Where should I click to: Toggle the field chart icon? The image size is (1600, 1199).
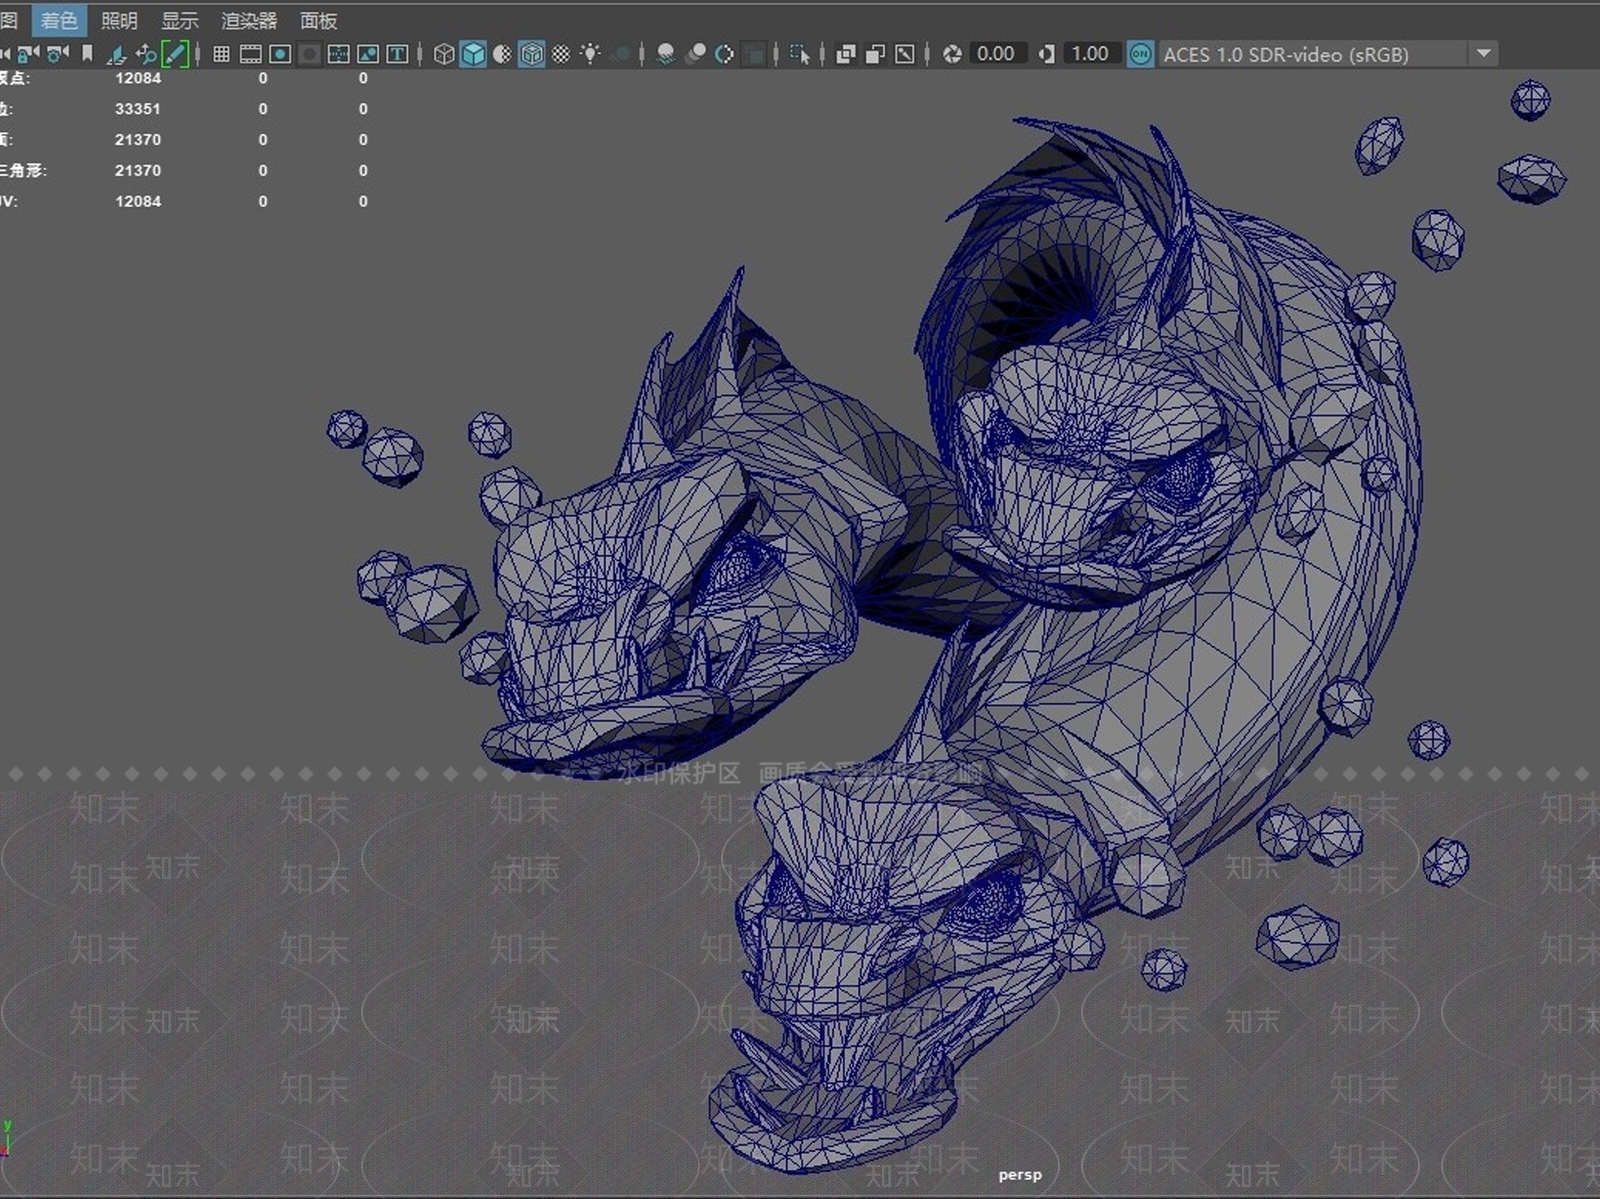[338, 54]
